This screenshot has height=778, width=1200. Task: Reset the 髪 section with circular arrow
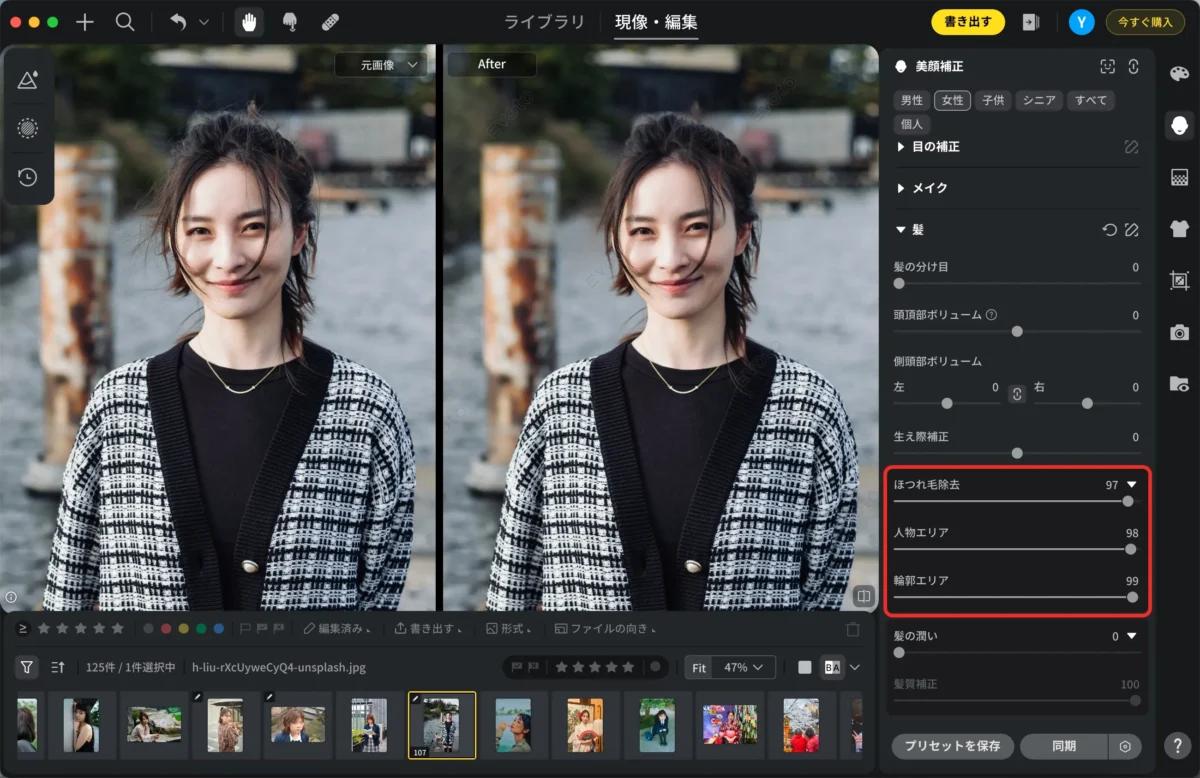(1109, 230)
